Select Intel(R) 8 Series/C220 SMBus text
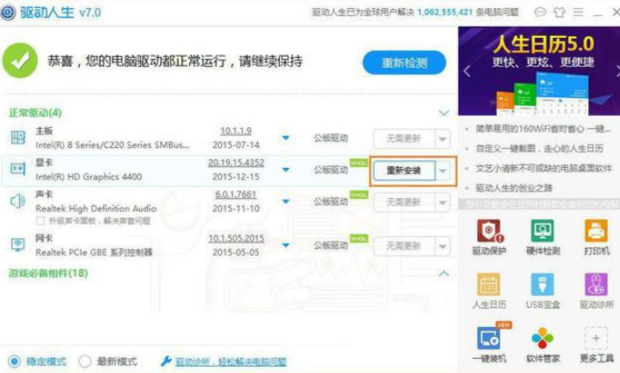Viewport: 620px width, 373px height. (112, 145)
